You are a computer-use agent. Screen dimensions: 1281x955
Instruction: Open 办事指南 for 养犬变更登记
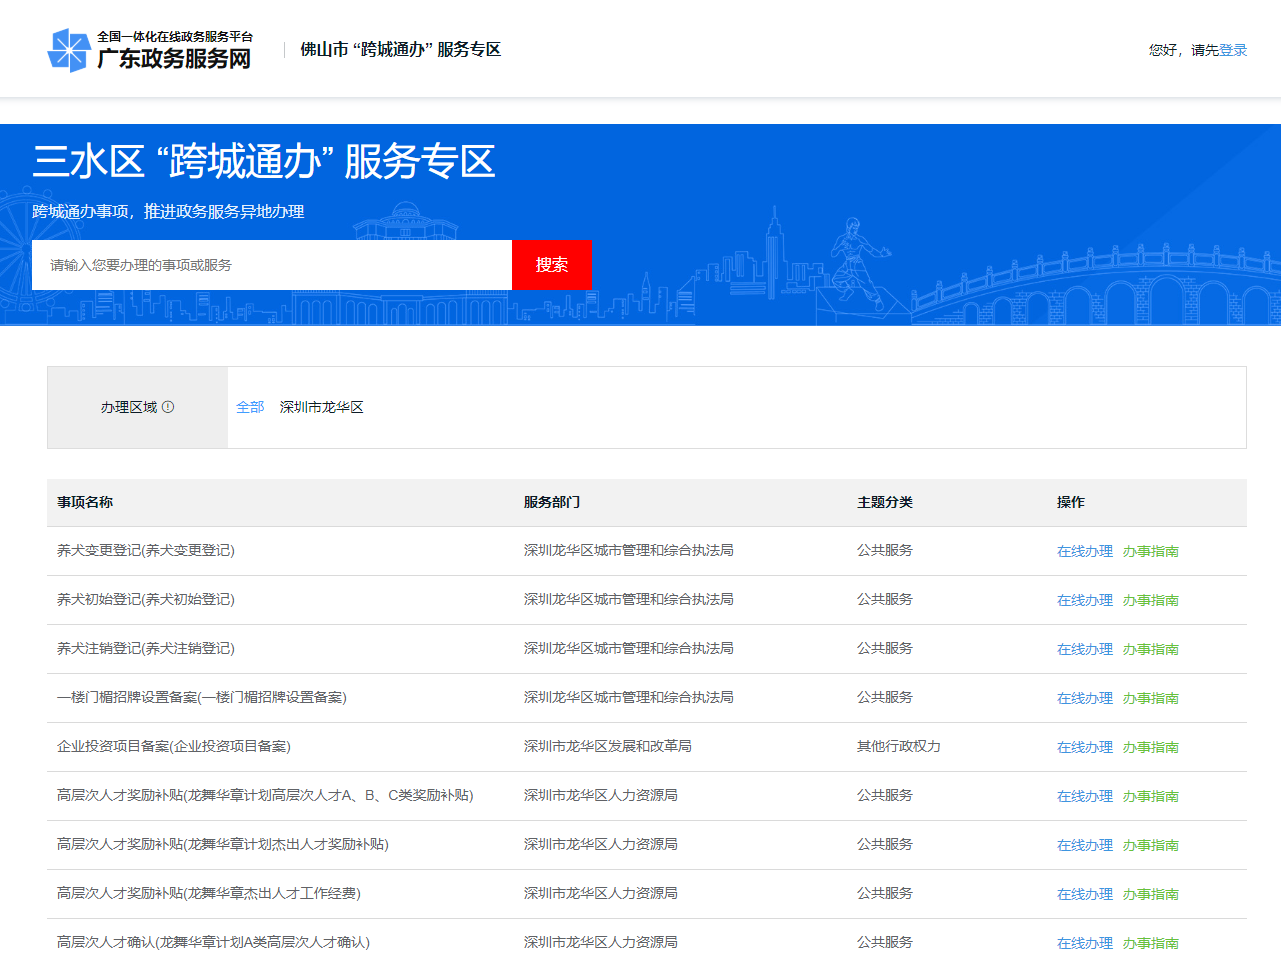pyautogui.click(x=1150, y=551)
